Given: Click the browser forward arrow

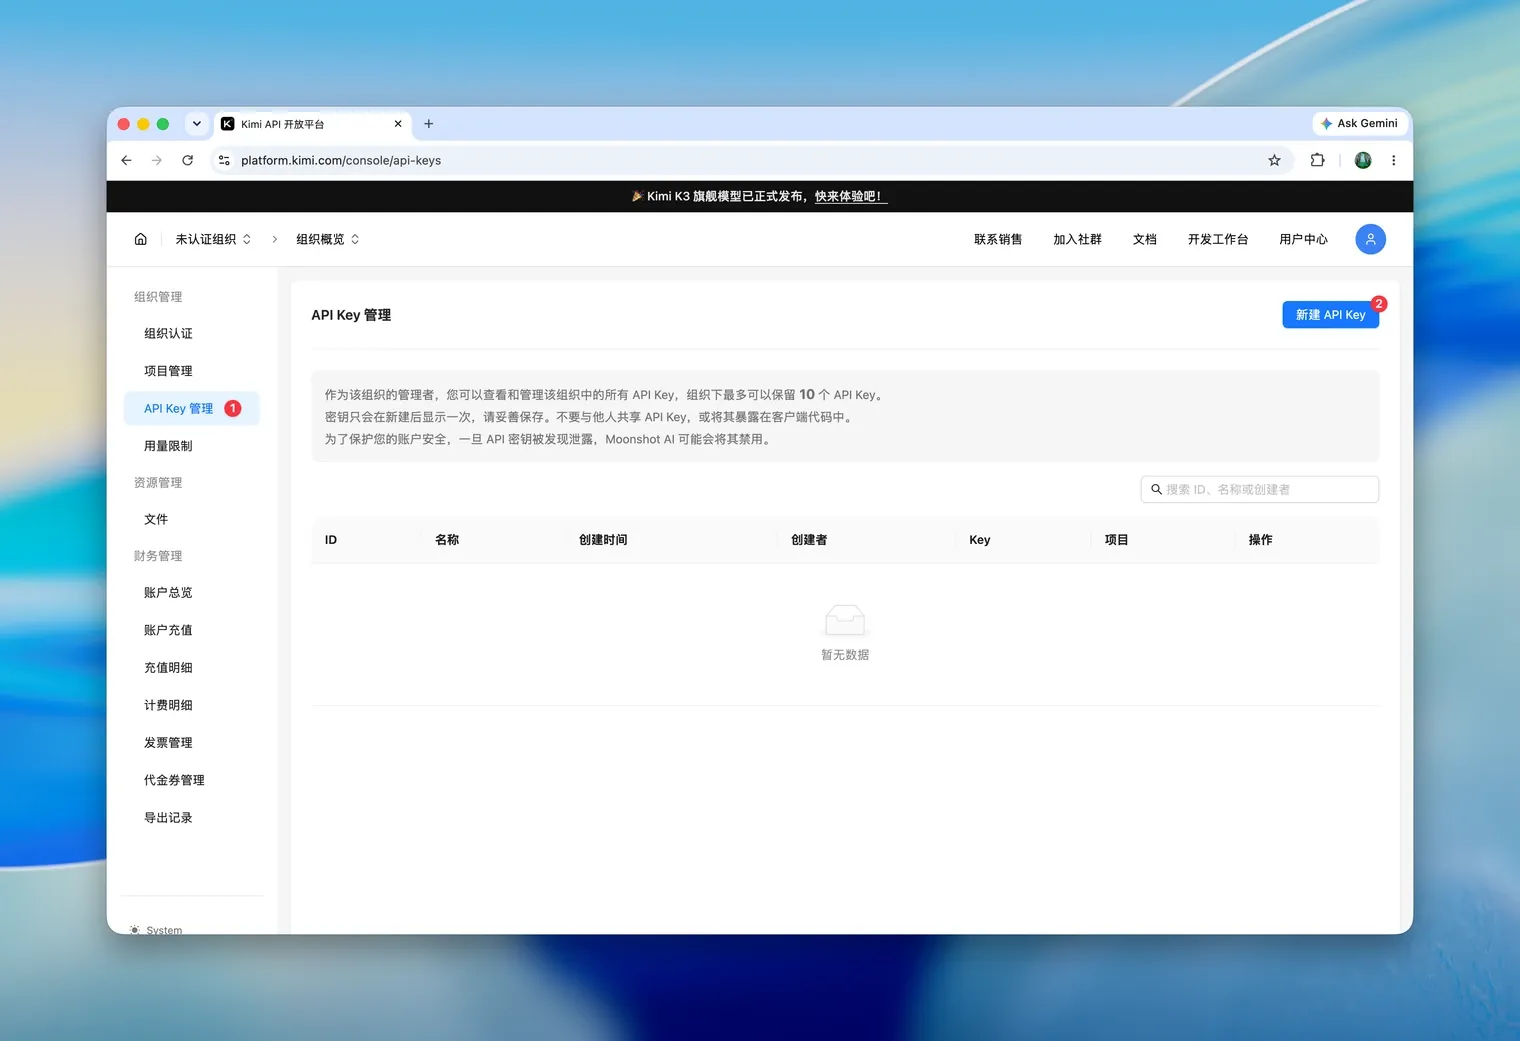Looking at the screenshot, I should point(157,160).
